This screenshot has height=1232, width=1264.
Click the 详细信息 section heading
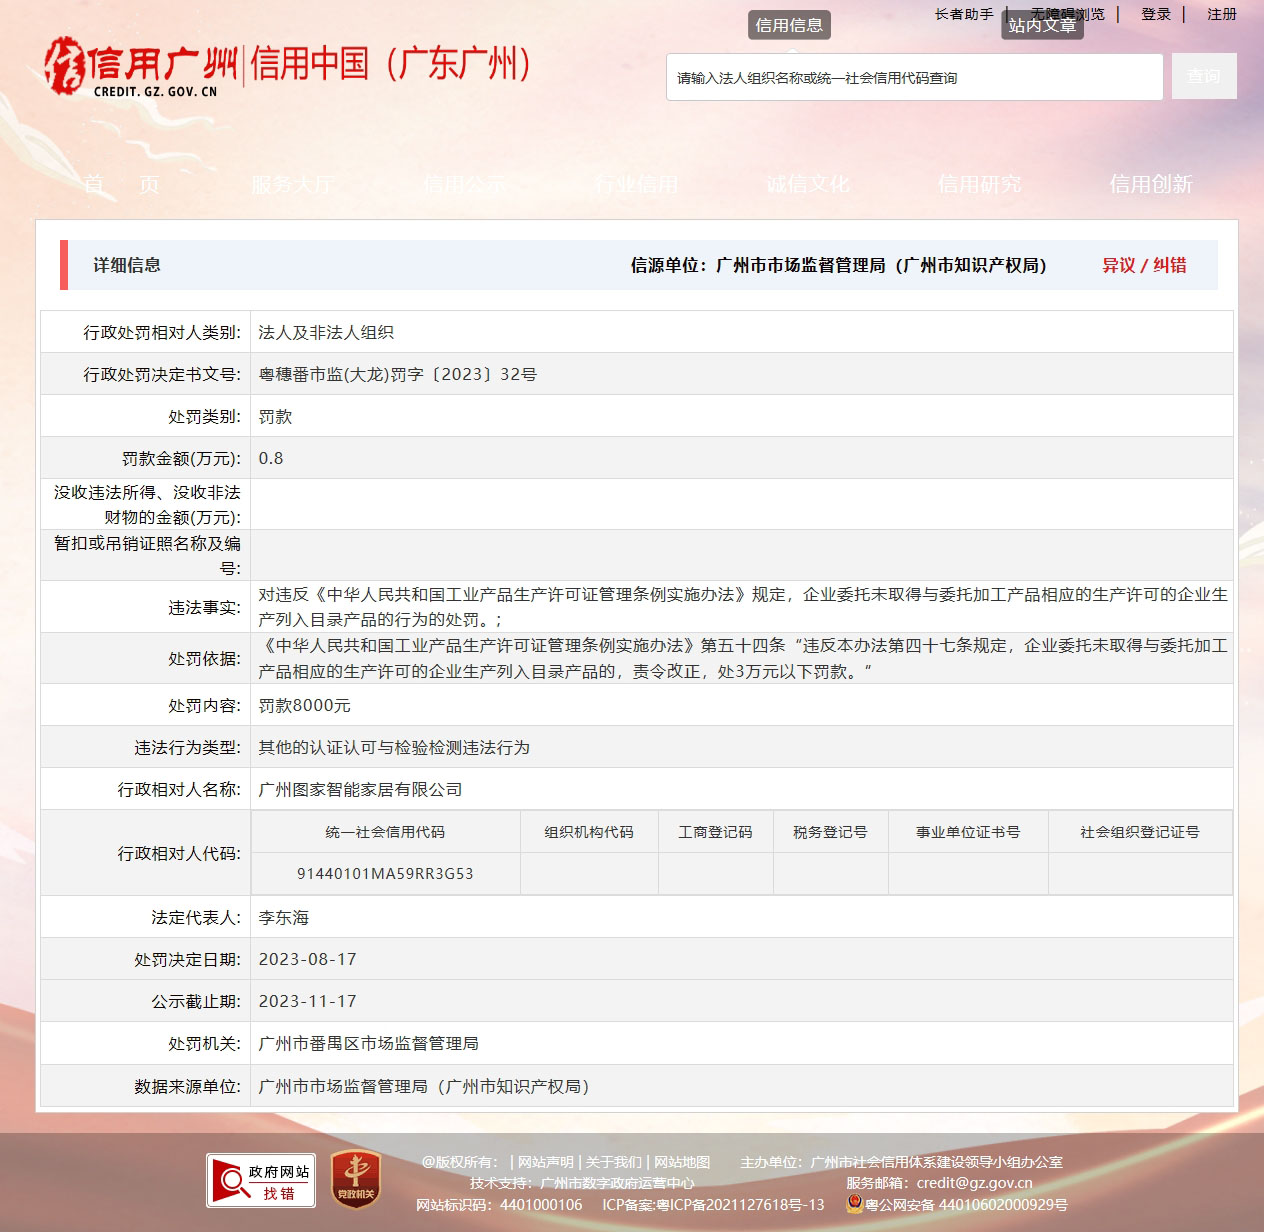click(127, 265)
